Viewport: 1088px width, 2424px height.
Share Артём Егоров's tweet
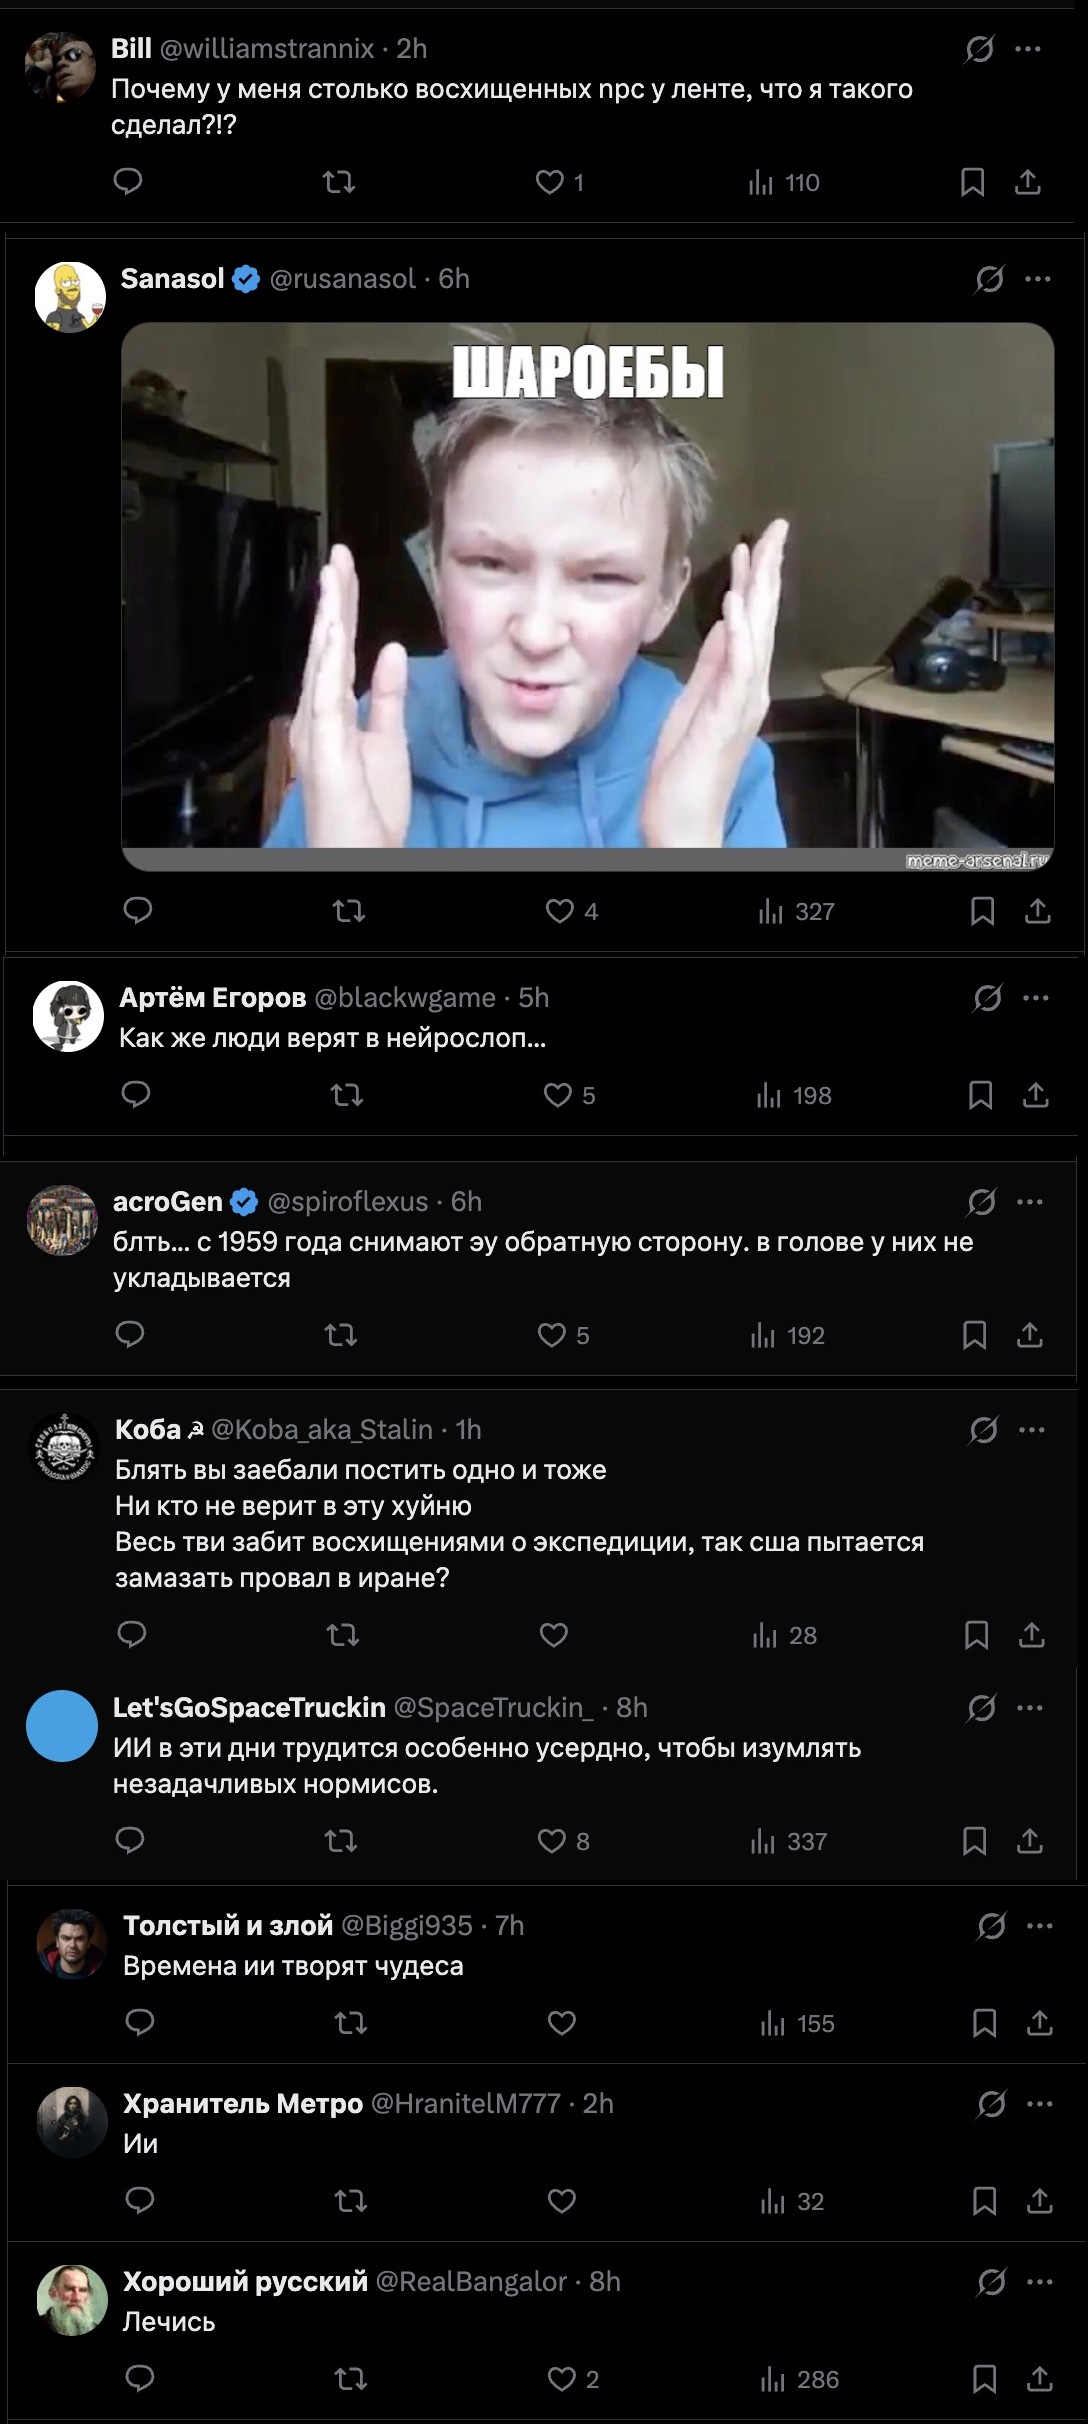(1035, 1095)
